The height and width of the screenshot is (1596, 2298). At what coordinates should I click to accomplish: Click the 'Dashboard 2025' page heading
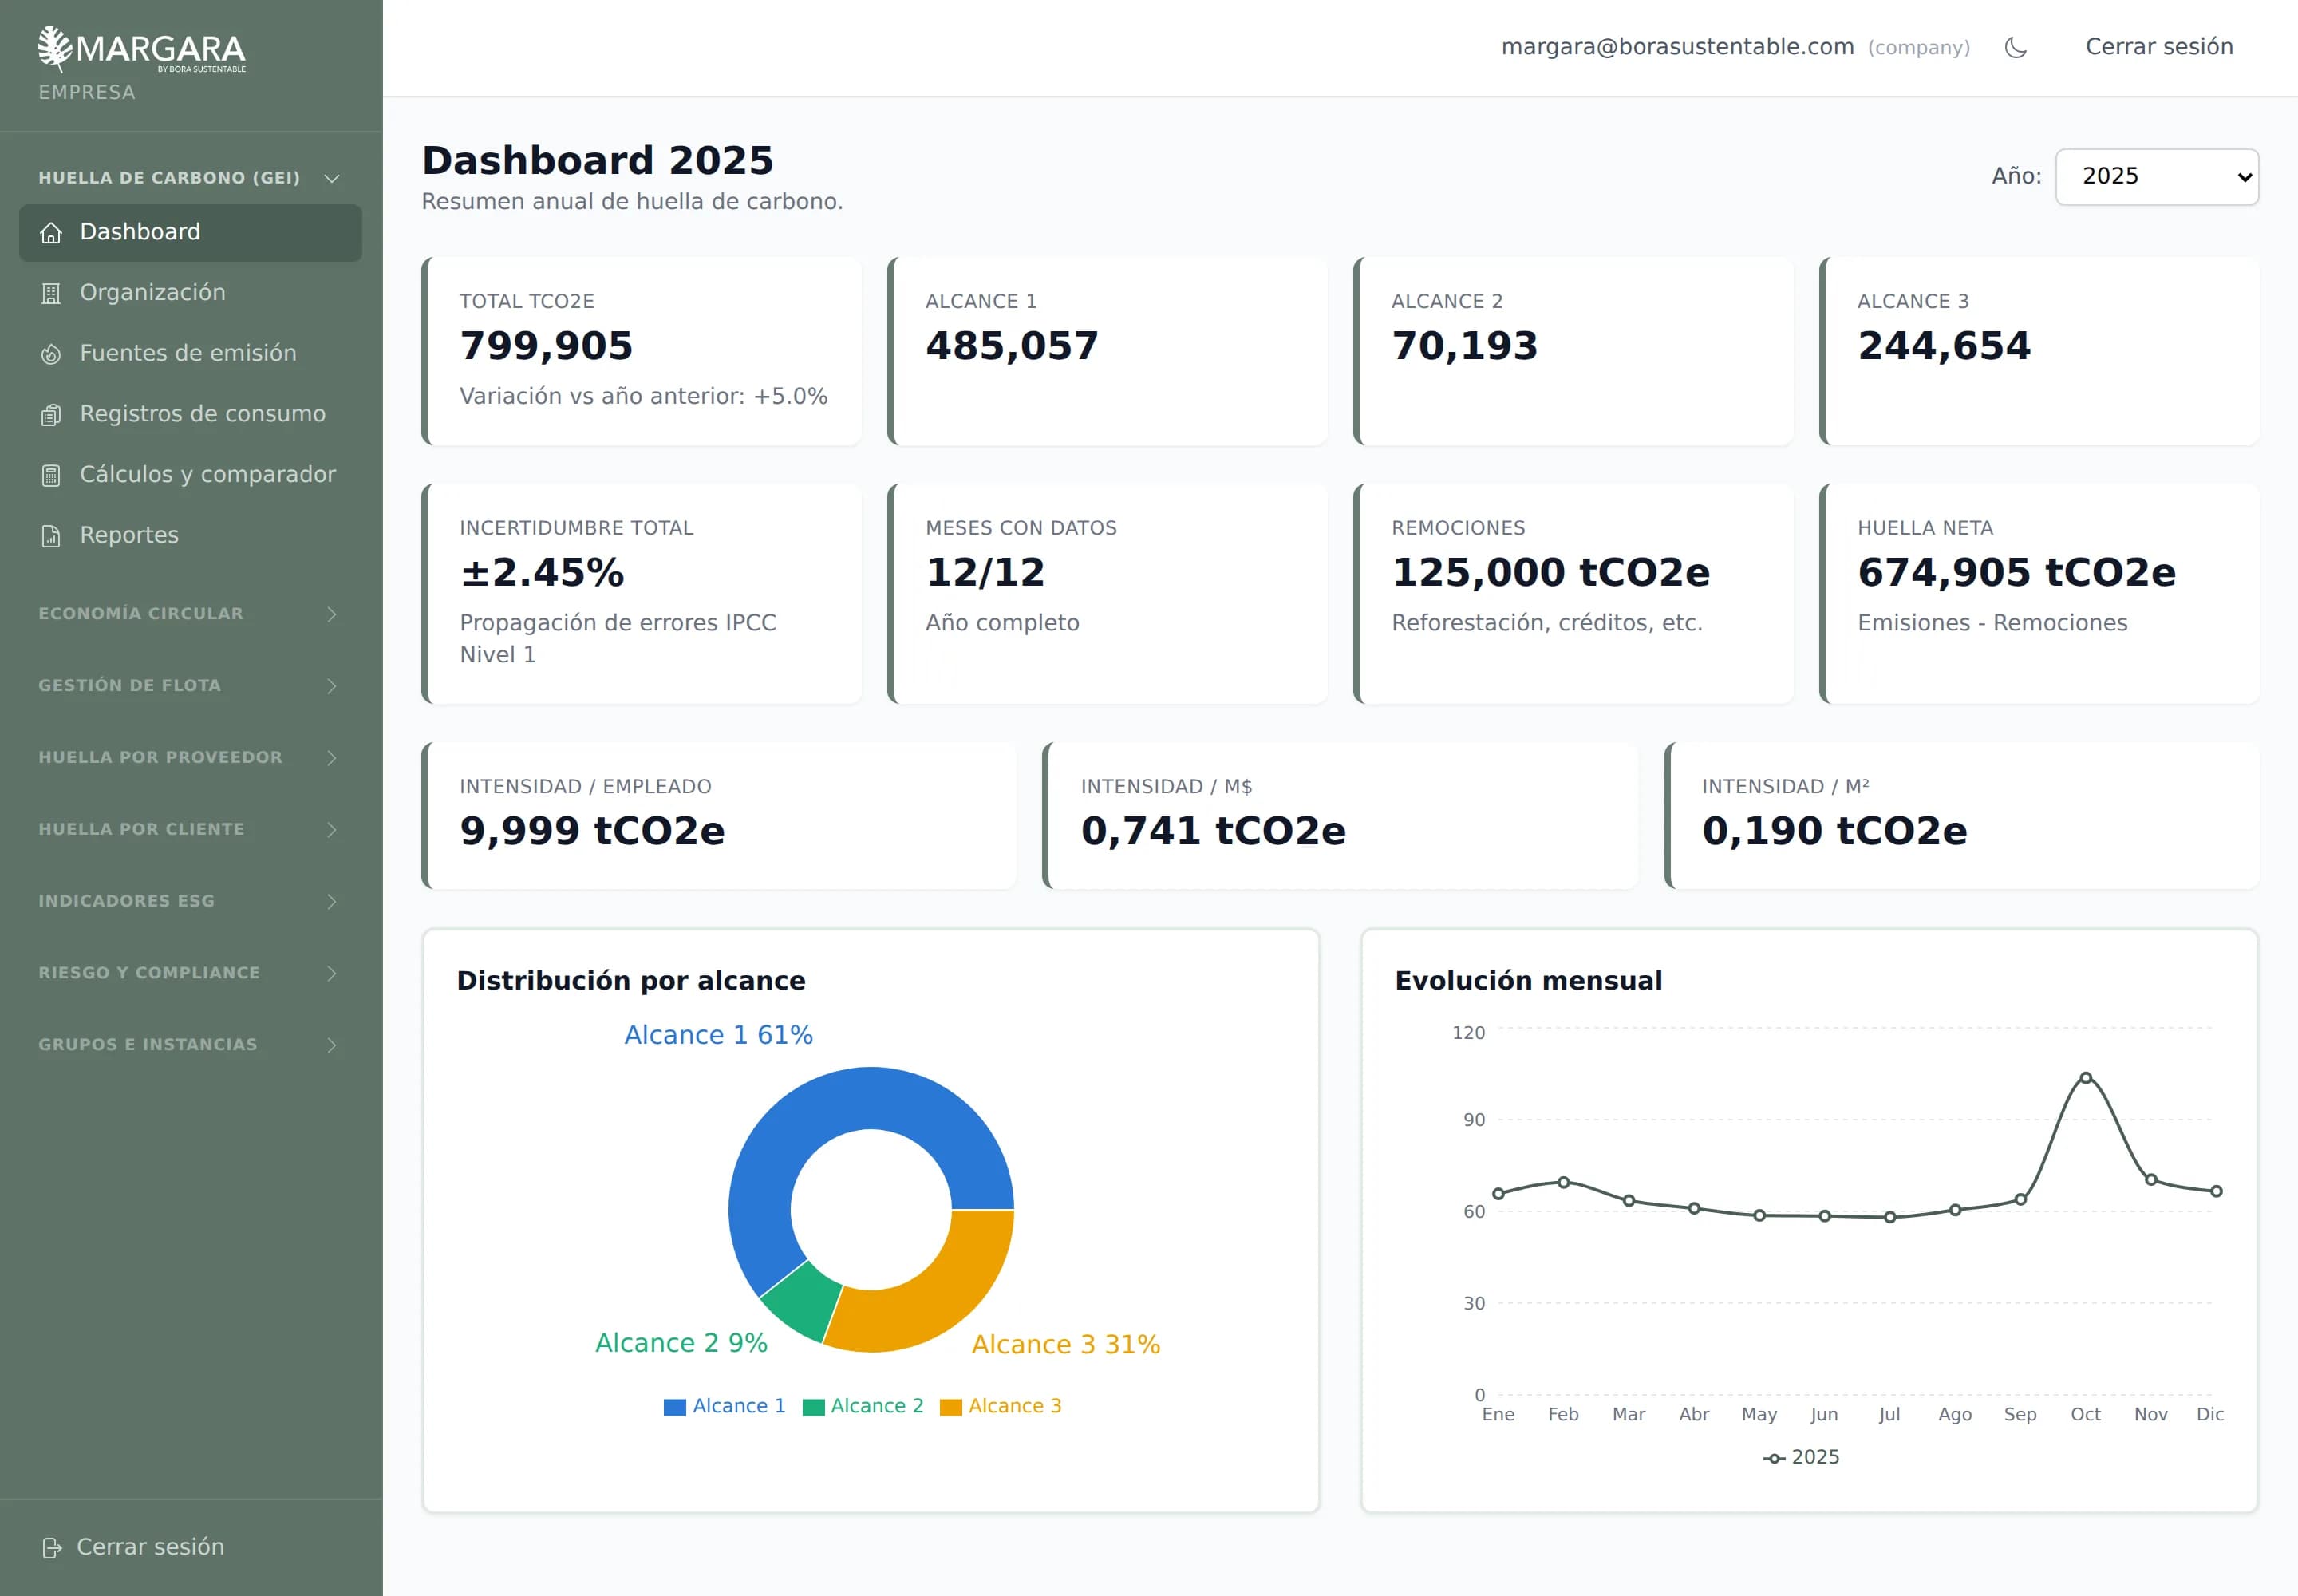[x=598, y=161]
